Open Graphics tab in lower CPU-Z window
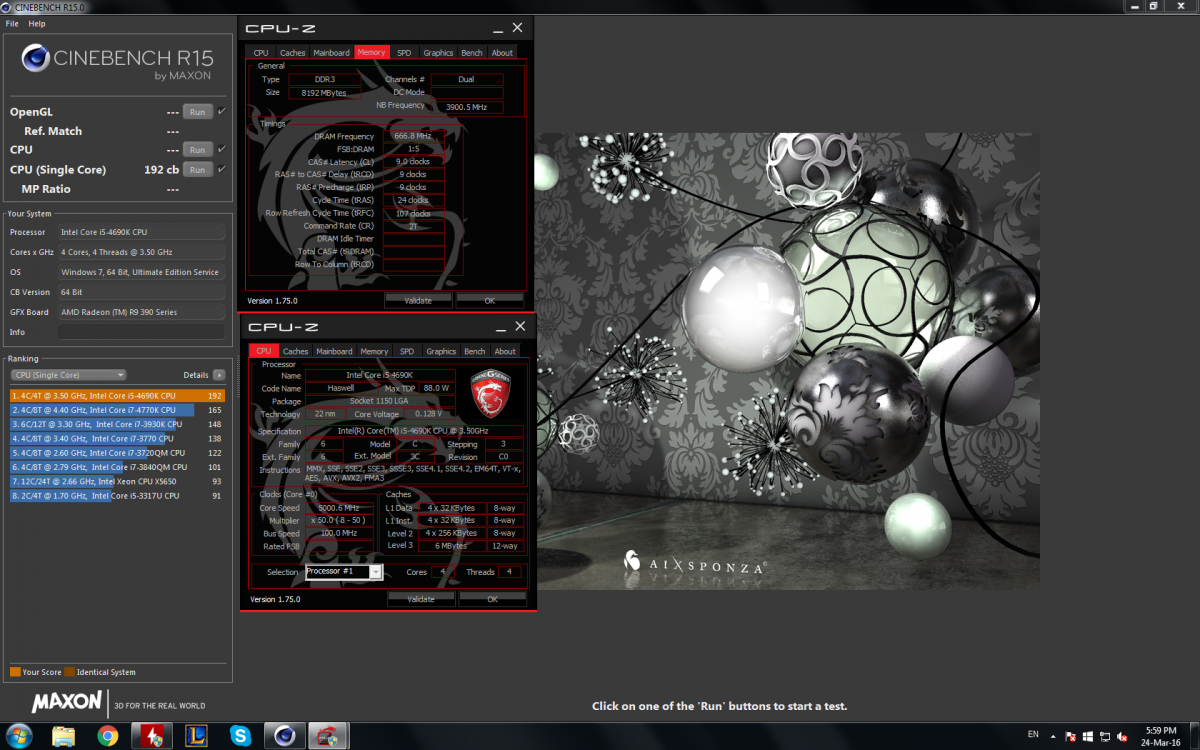The image size is (1200, 750). point(441,351)
